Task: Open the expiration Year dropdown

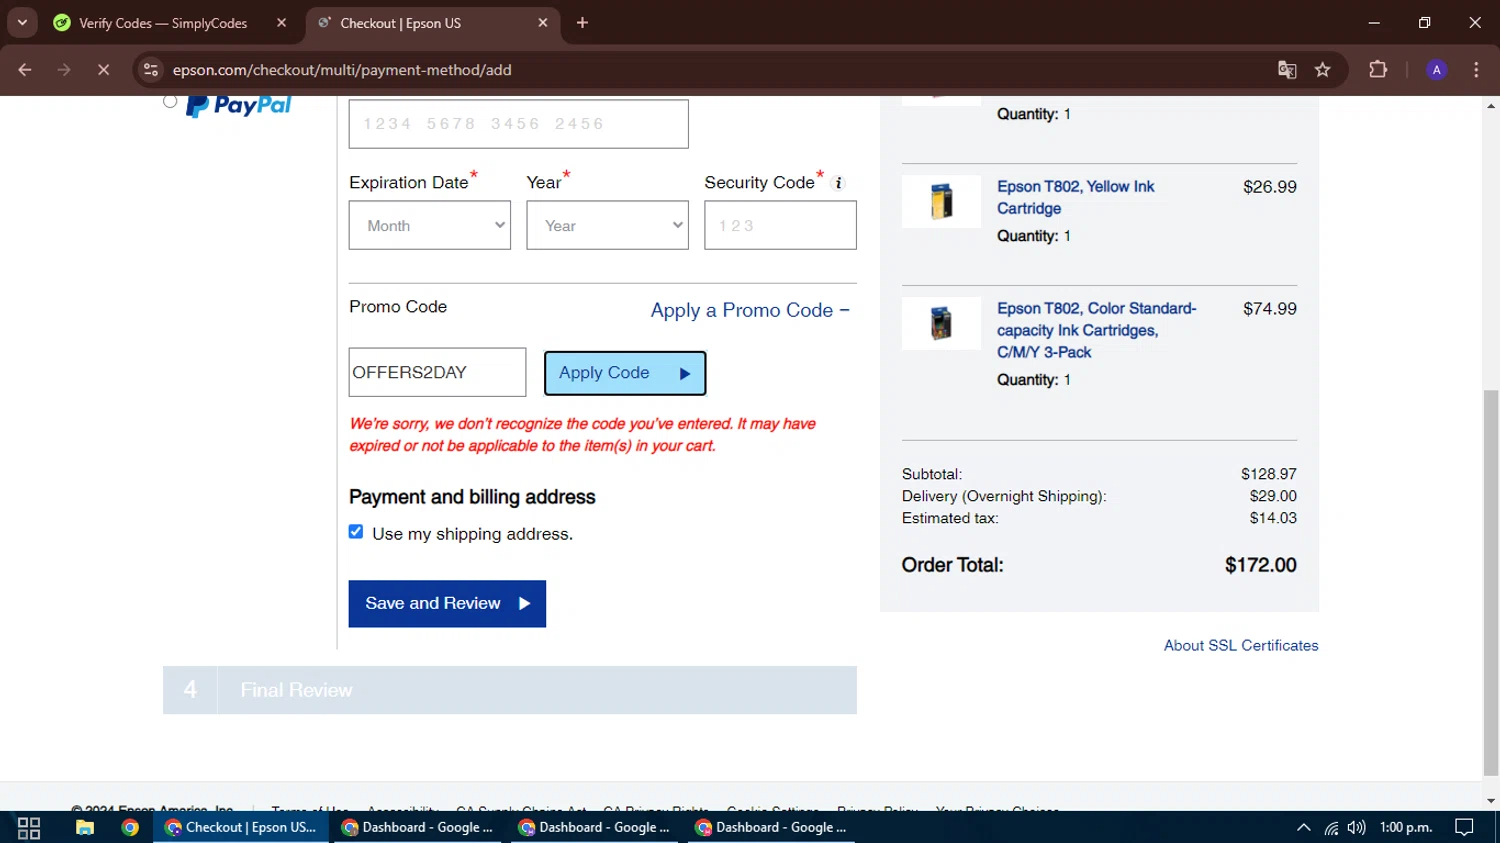Action: point(607,226)
